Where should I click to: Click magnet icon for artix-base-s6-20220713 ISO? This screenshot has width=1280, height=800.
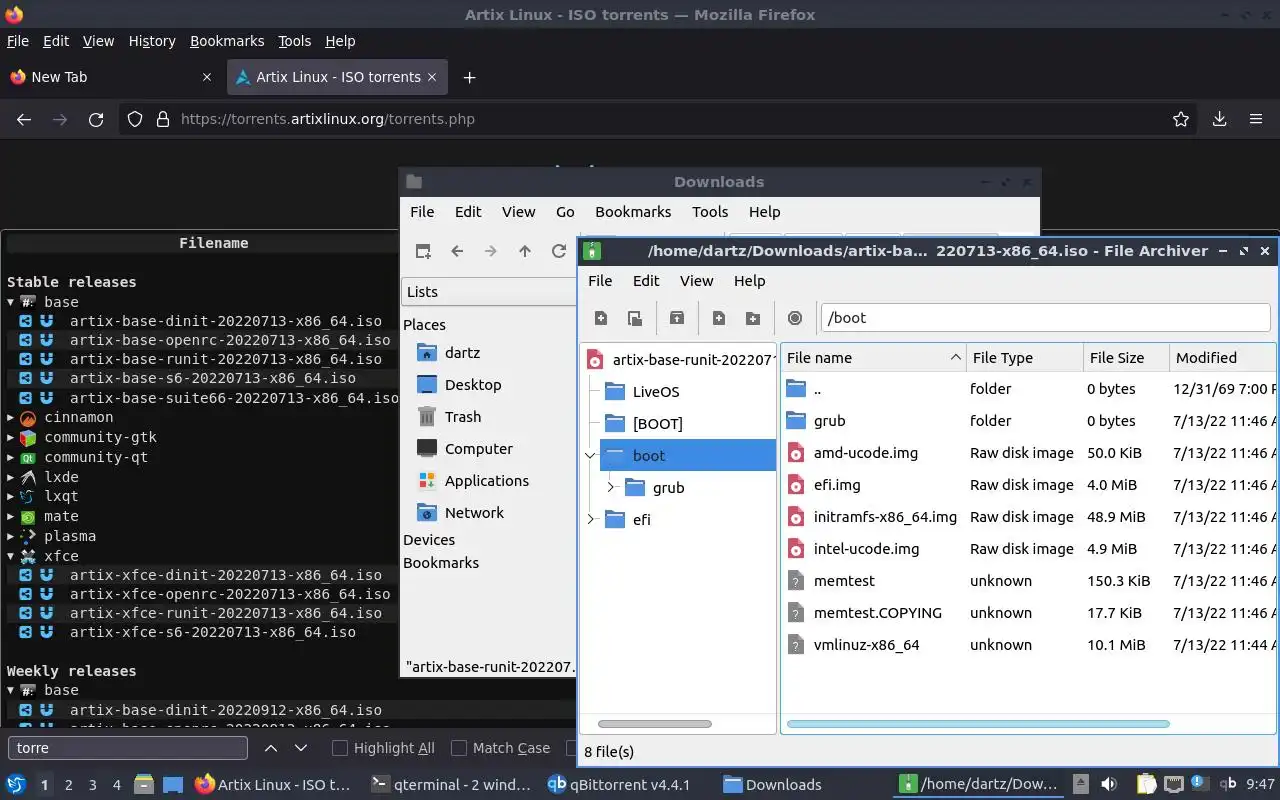click(x=46, y=378)
